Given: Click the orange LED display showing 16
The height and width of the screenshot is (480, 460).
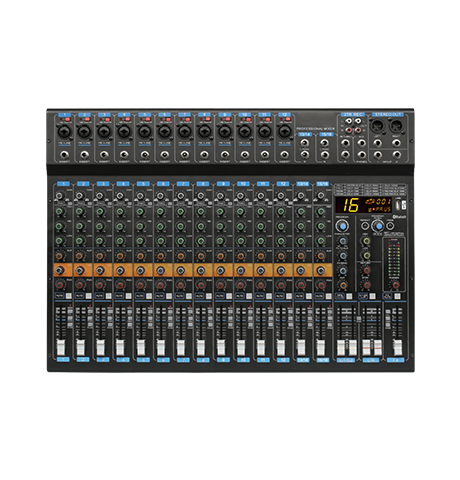Looking at the screenshot, I should pyautogui.click(x=363, y=205).
